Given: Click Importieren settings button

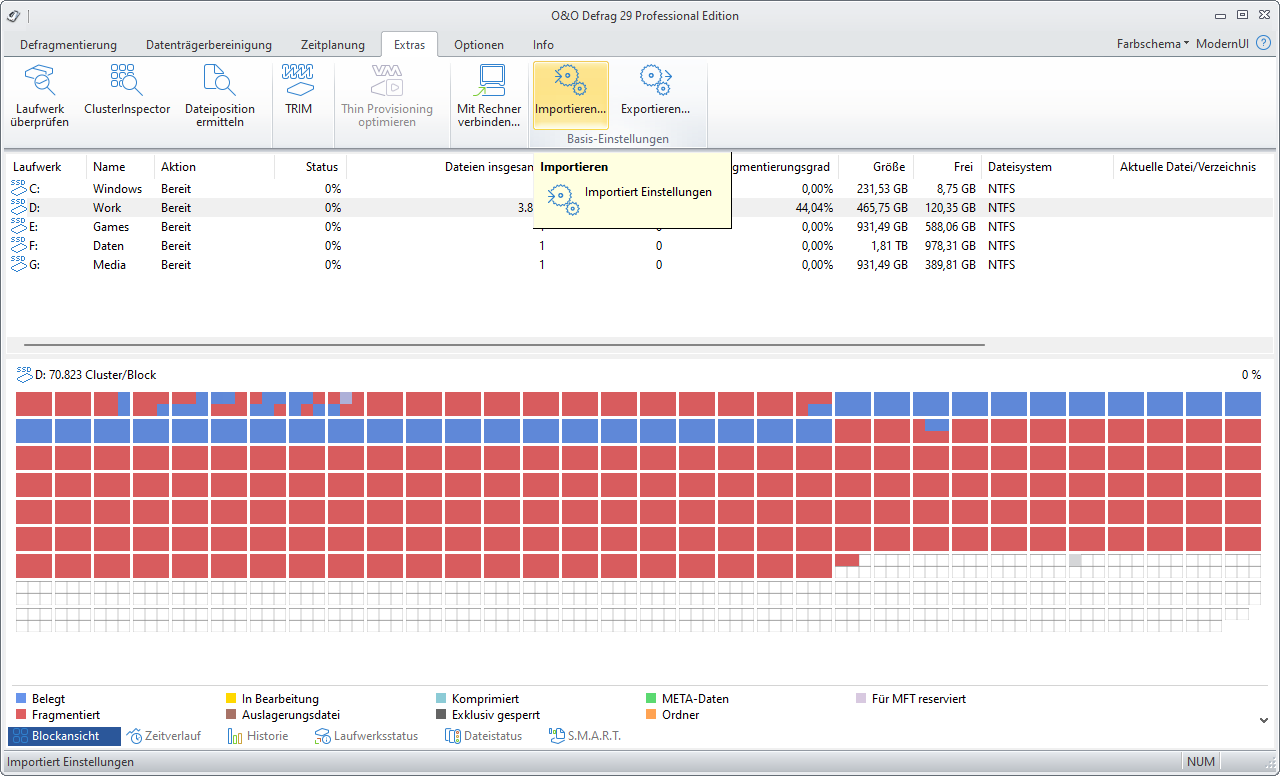Looking at the screenshot, I should [x=570, y=95].
